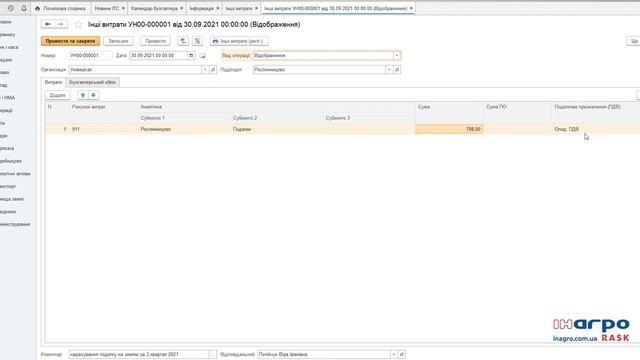Viewport: 640px width, 360px height.
Task: Open the ОС і НМА sidebar section
Action: tap(7, 98)
